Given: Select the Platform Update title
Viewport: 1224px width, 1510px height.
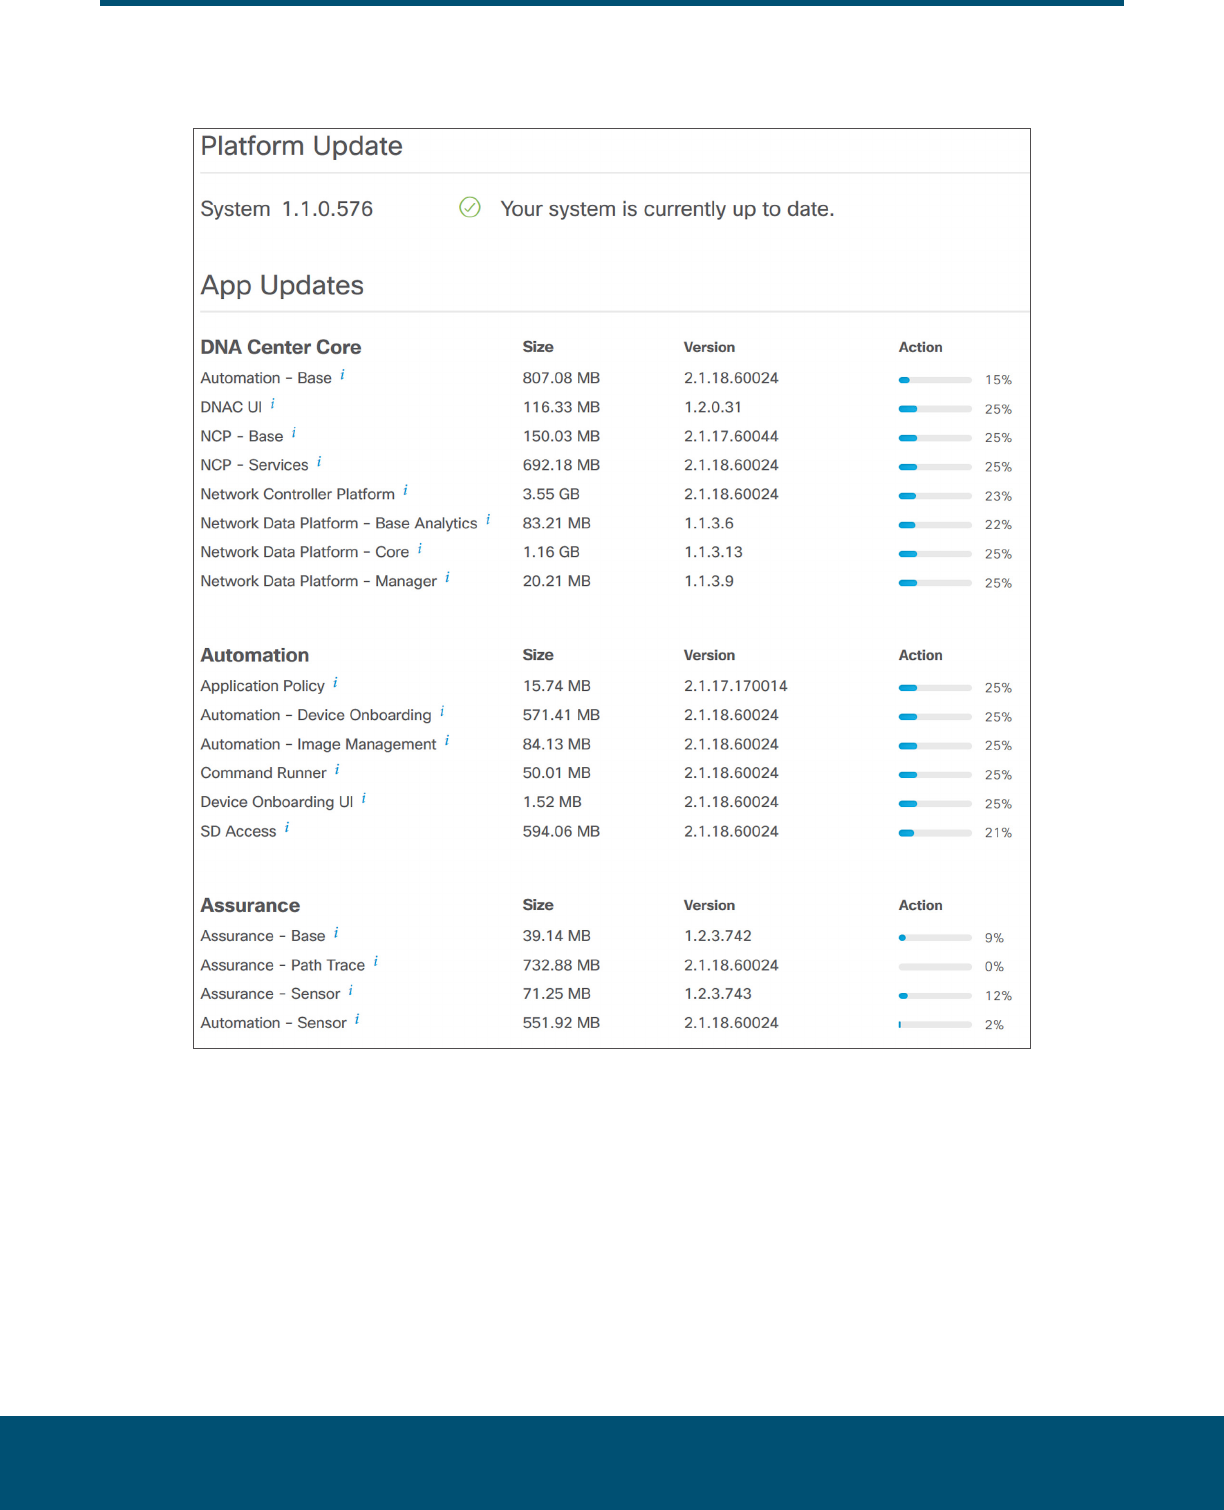Looking at the screenshot, I should 302,146.
